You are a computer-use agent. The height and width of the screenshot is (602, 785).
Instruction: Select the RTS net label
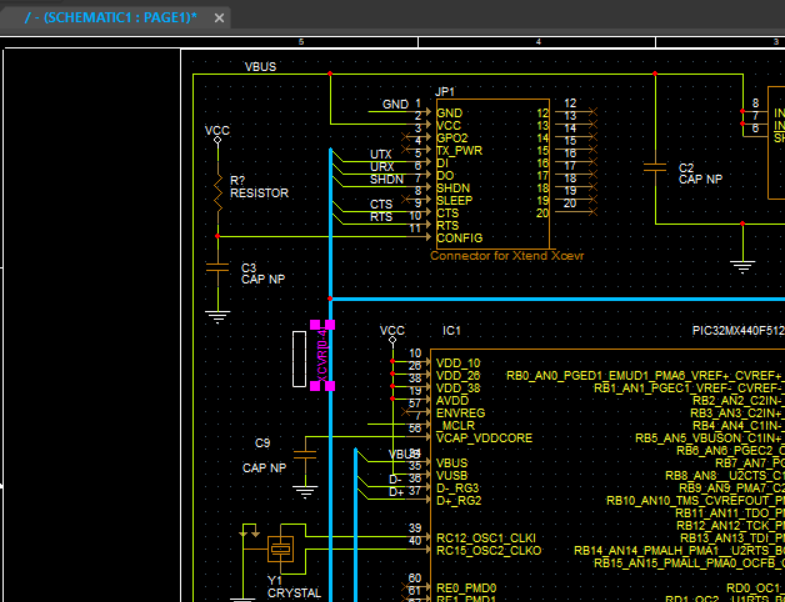381,217
